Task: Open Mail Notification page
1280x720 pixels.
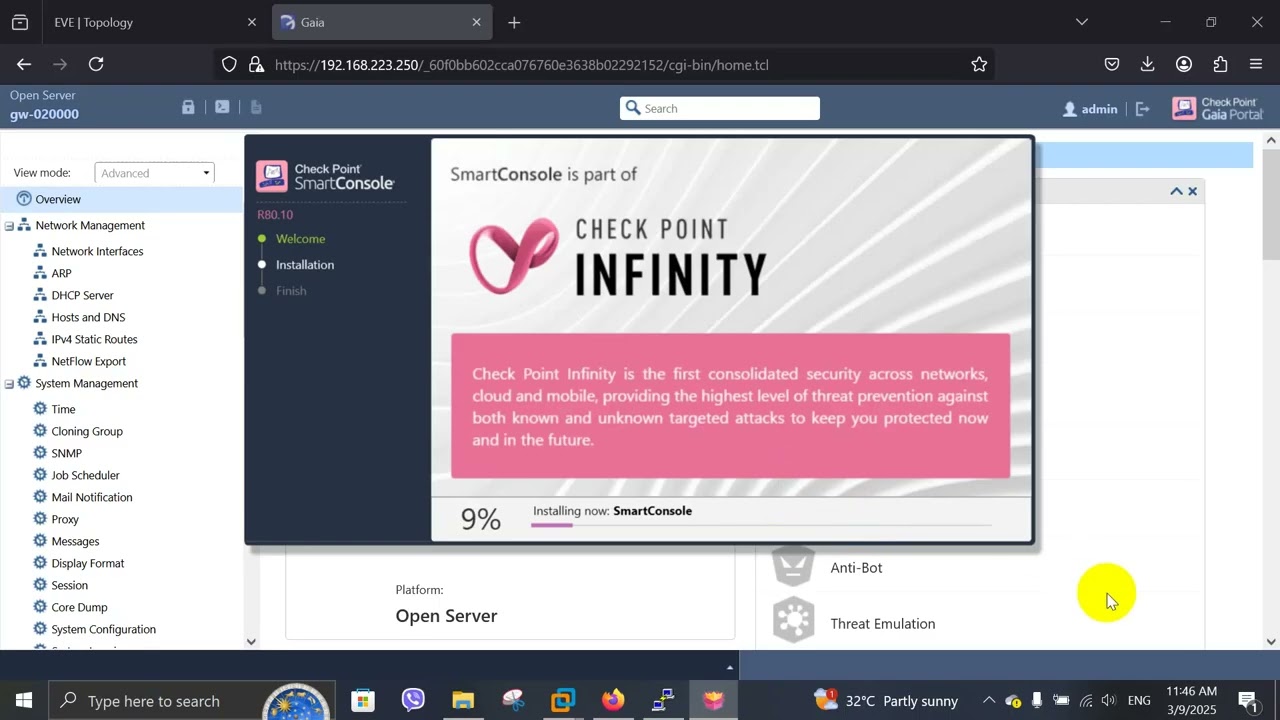Action: [x=91, y=497]
